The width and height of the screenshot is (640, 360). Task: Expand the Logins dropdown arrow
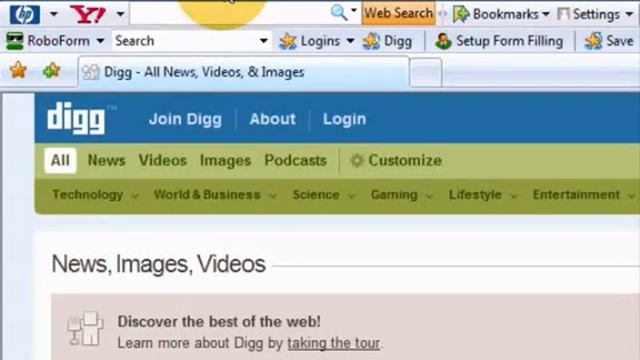350,41
